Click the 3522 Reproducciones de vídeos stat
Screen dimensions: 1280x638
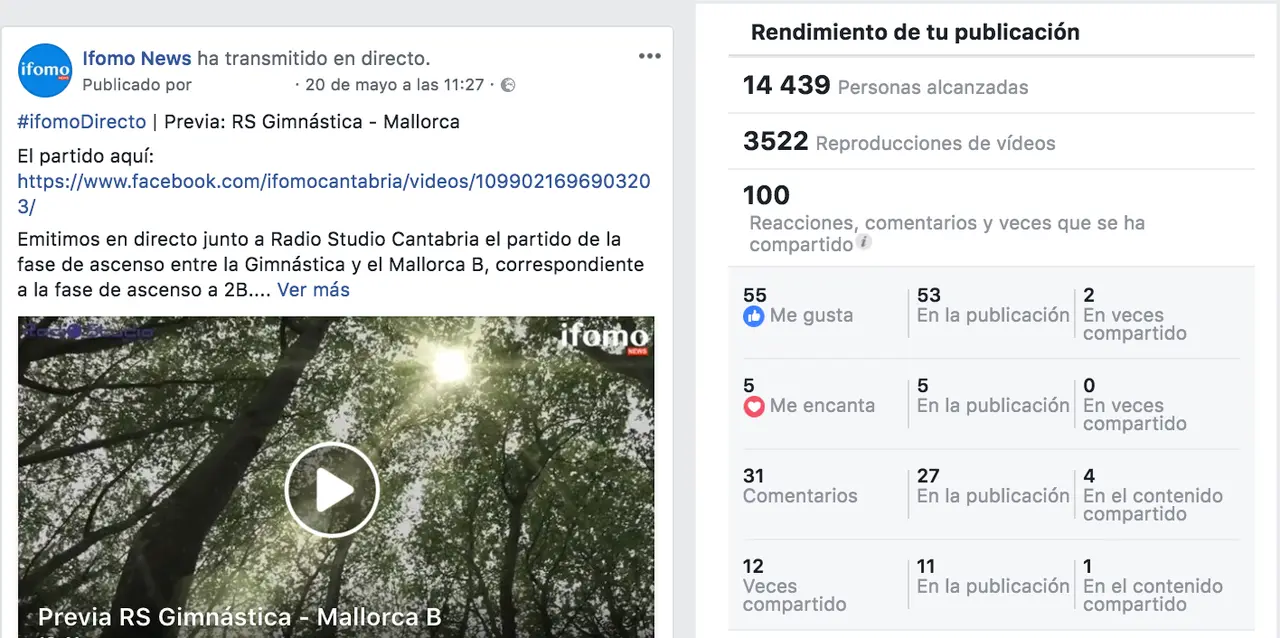[x=899, y=142]
